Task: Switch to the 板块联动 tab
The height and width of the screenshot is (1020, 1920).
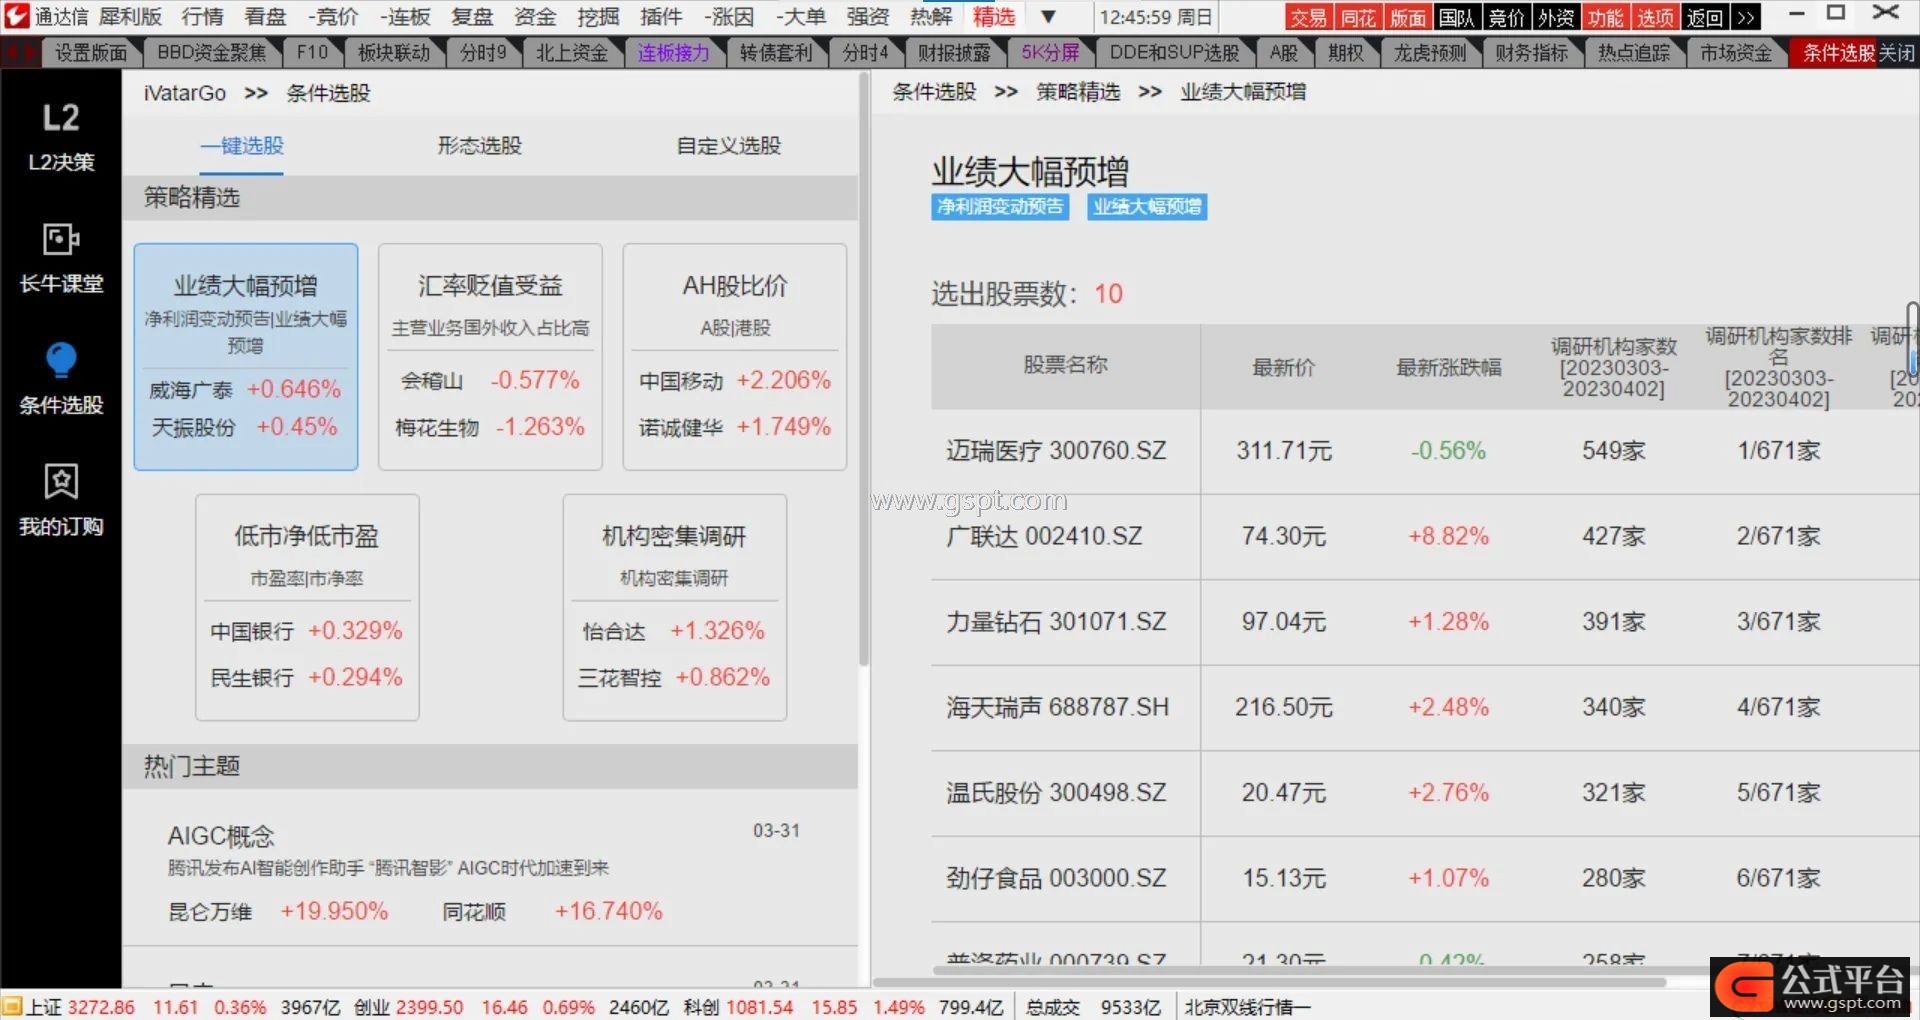Action: coord(394,53)
